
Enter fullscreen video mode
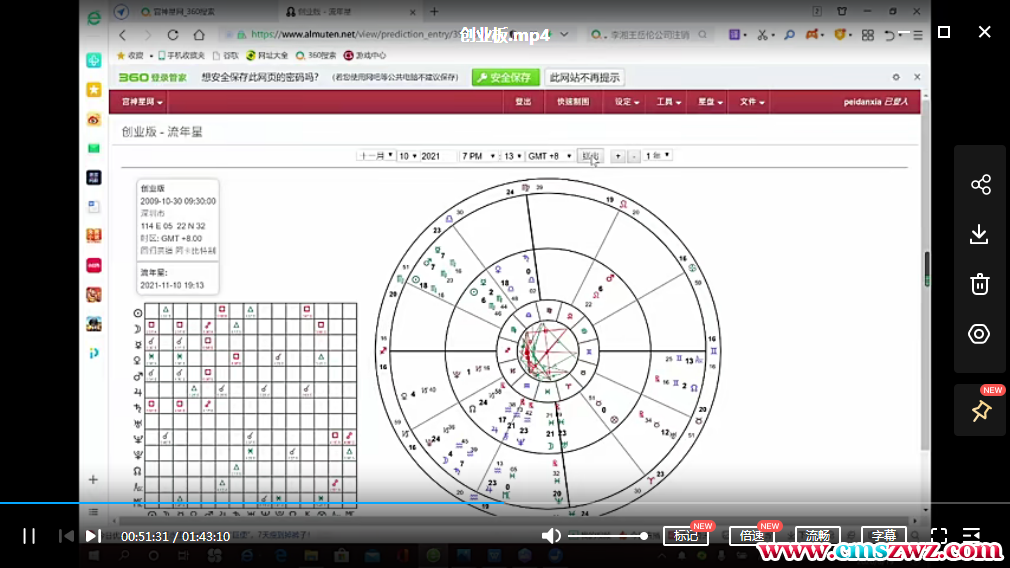click(939, 536)
